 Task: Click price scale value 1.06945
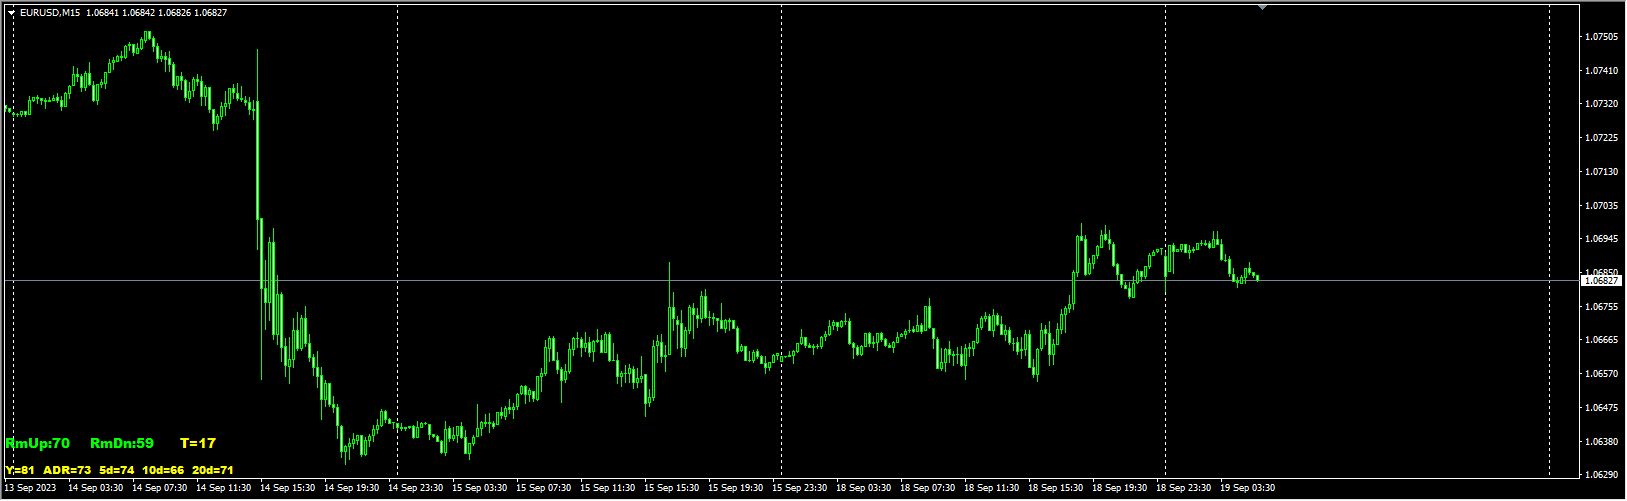[1602, 239]
